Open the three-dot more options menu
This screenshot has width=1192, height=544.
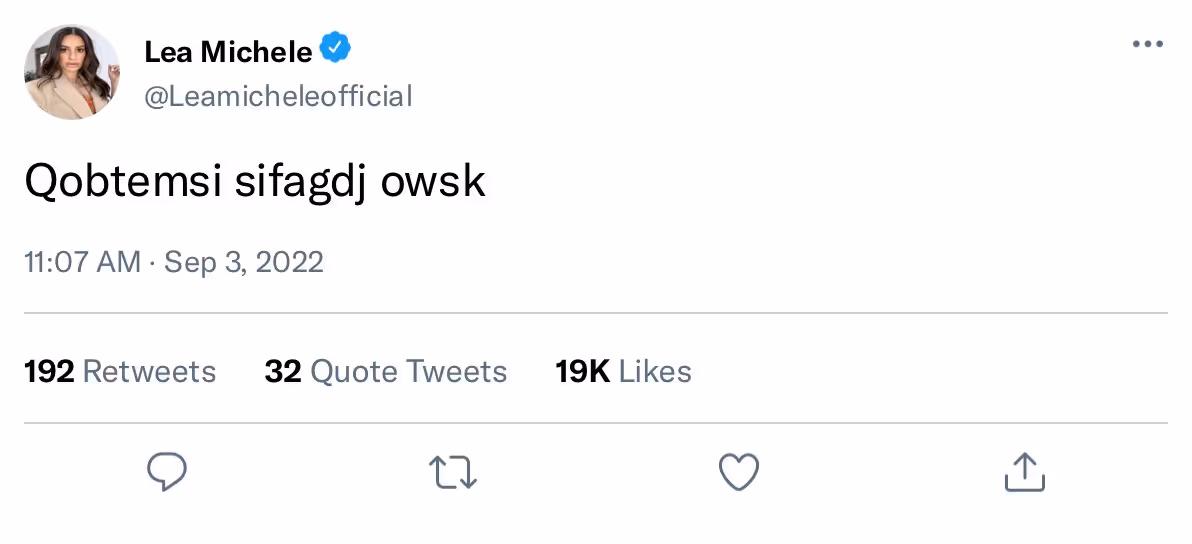pos(1147,44)
